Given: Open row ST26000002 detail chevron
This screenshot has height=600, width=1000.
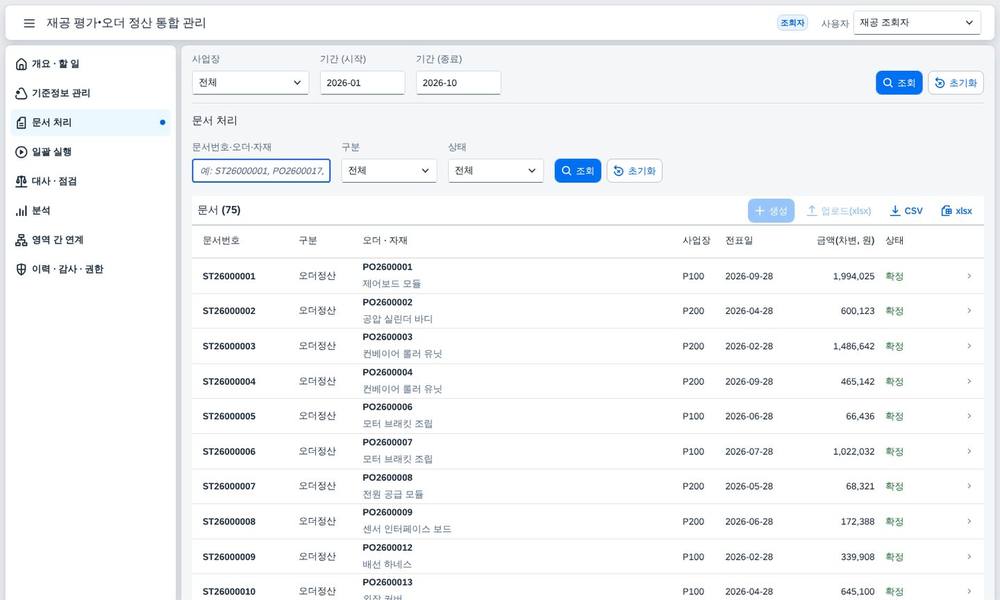Looking at the screenshot, I should 969,311.
